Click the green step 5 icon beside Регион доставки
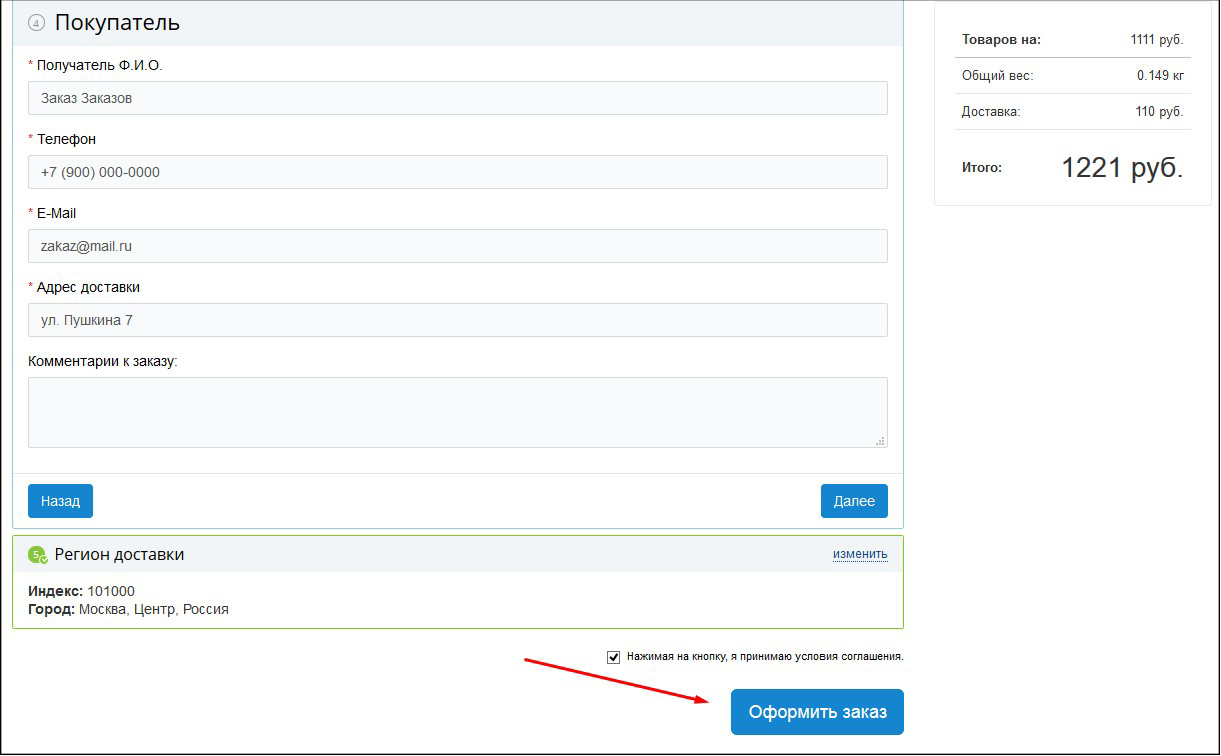Image resolution: width=1221 pixels, height=756 pixels. pyautogui.click(x=37, y=554)
